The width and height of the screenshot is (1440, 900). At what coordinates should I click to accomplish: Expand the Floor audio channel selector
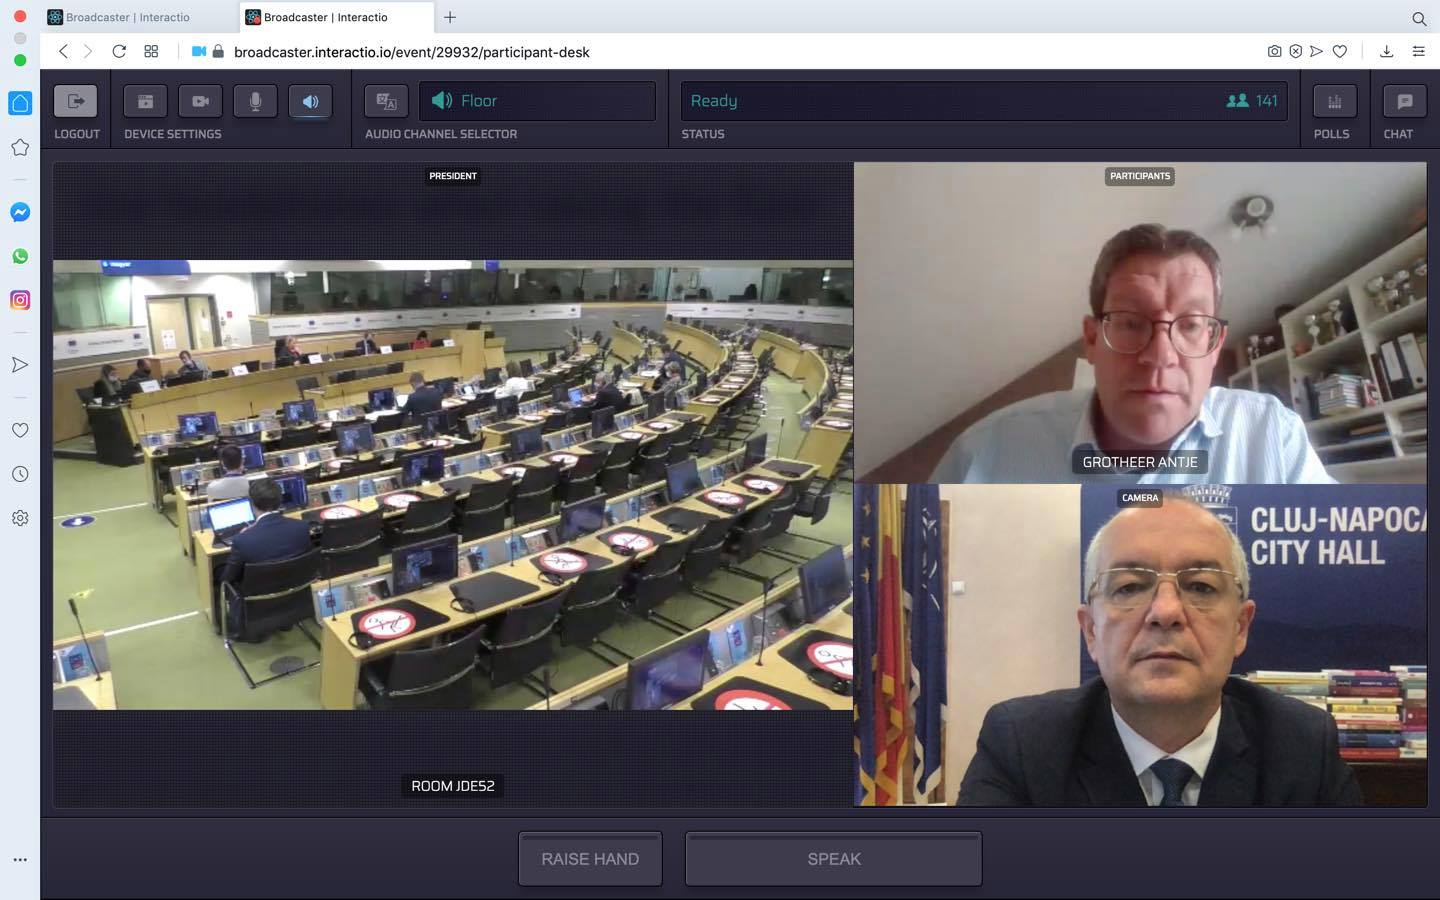537,101
